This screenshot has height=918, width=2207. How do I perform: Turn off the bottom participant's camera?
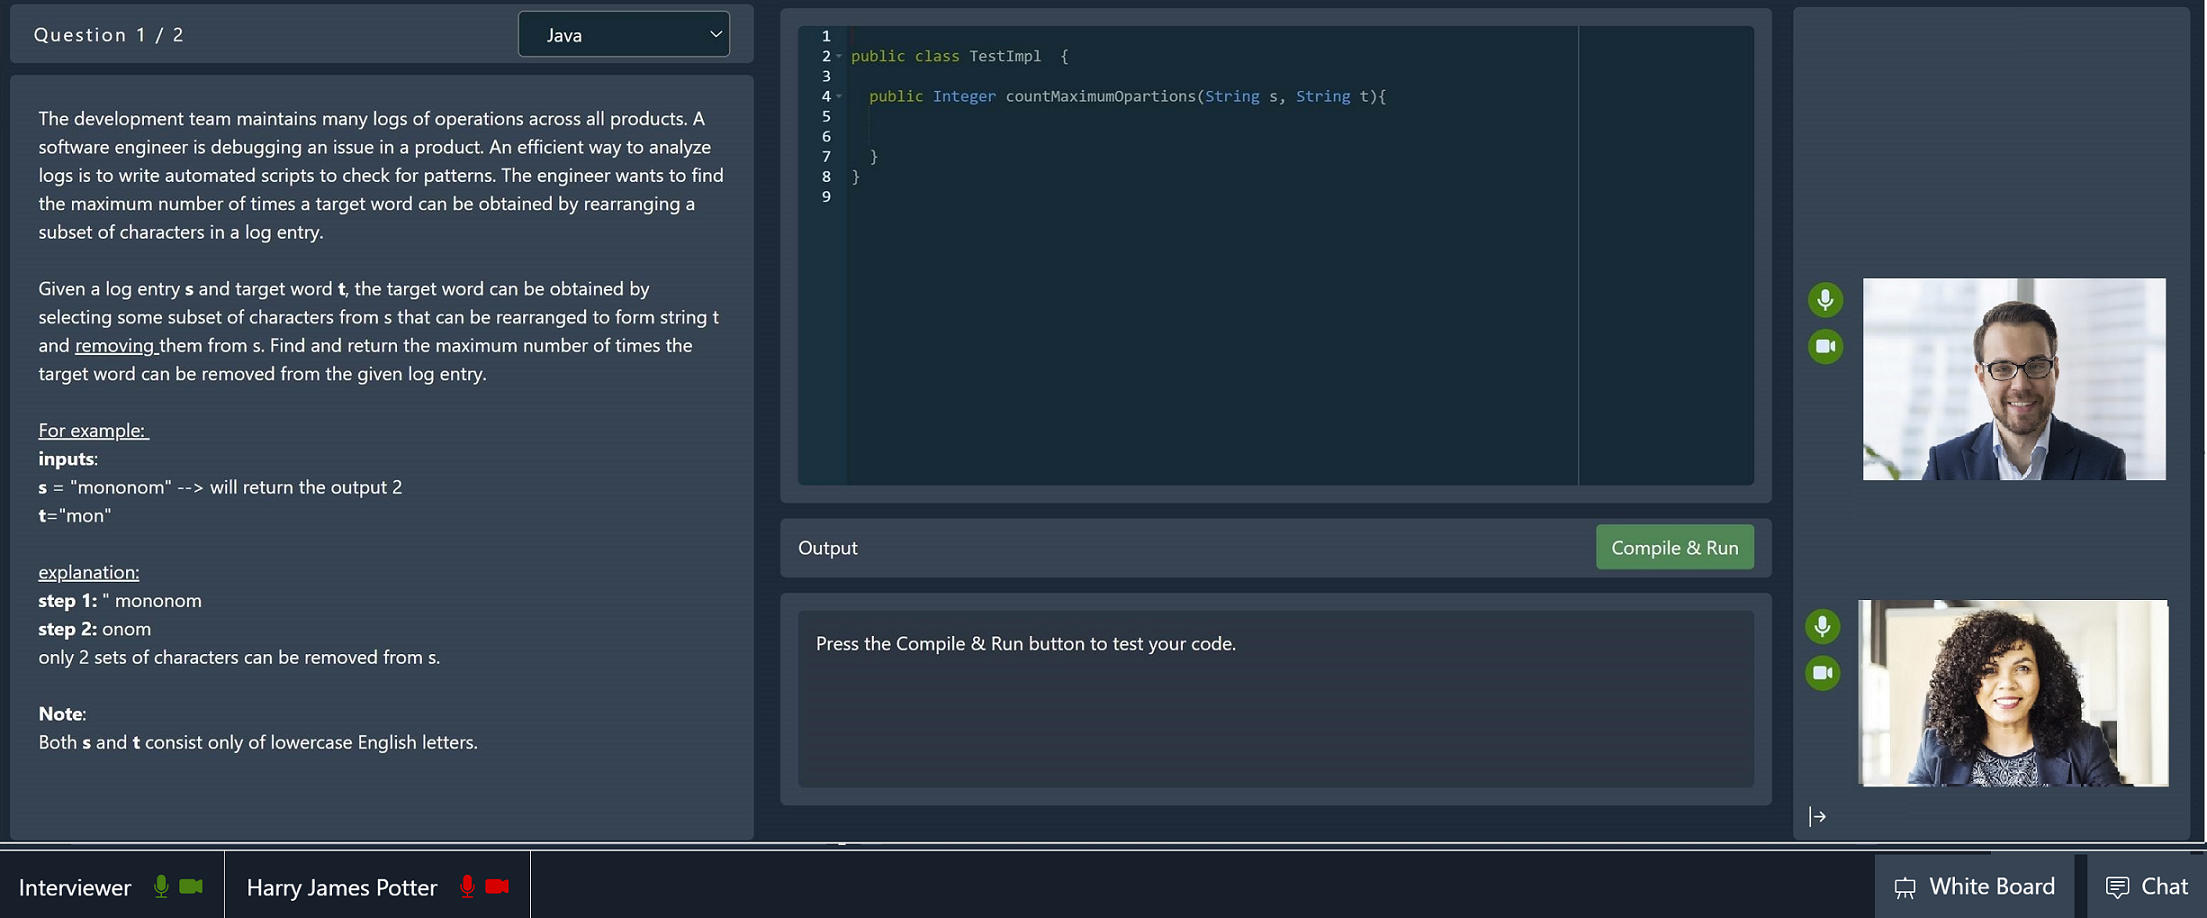point(1822,673)
